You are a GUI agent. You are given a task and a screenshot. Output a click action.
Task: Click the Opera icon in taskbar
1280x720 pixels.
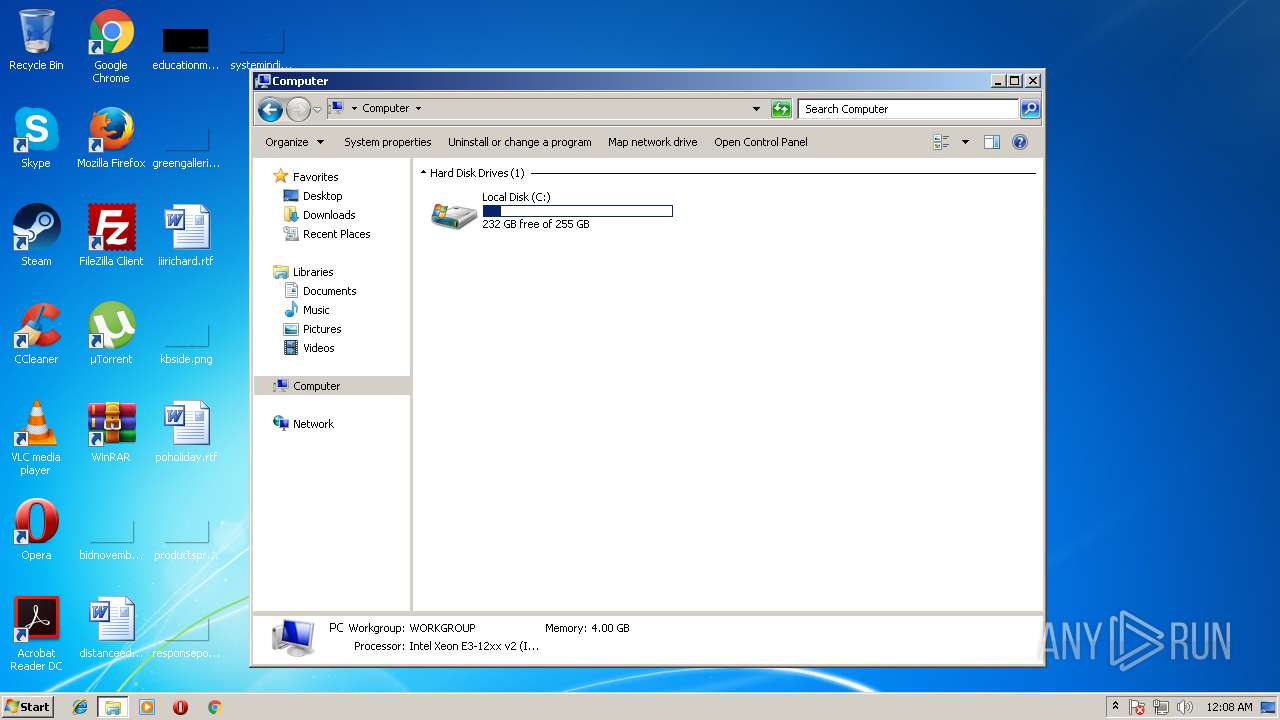(x=181, y=707)
